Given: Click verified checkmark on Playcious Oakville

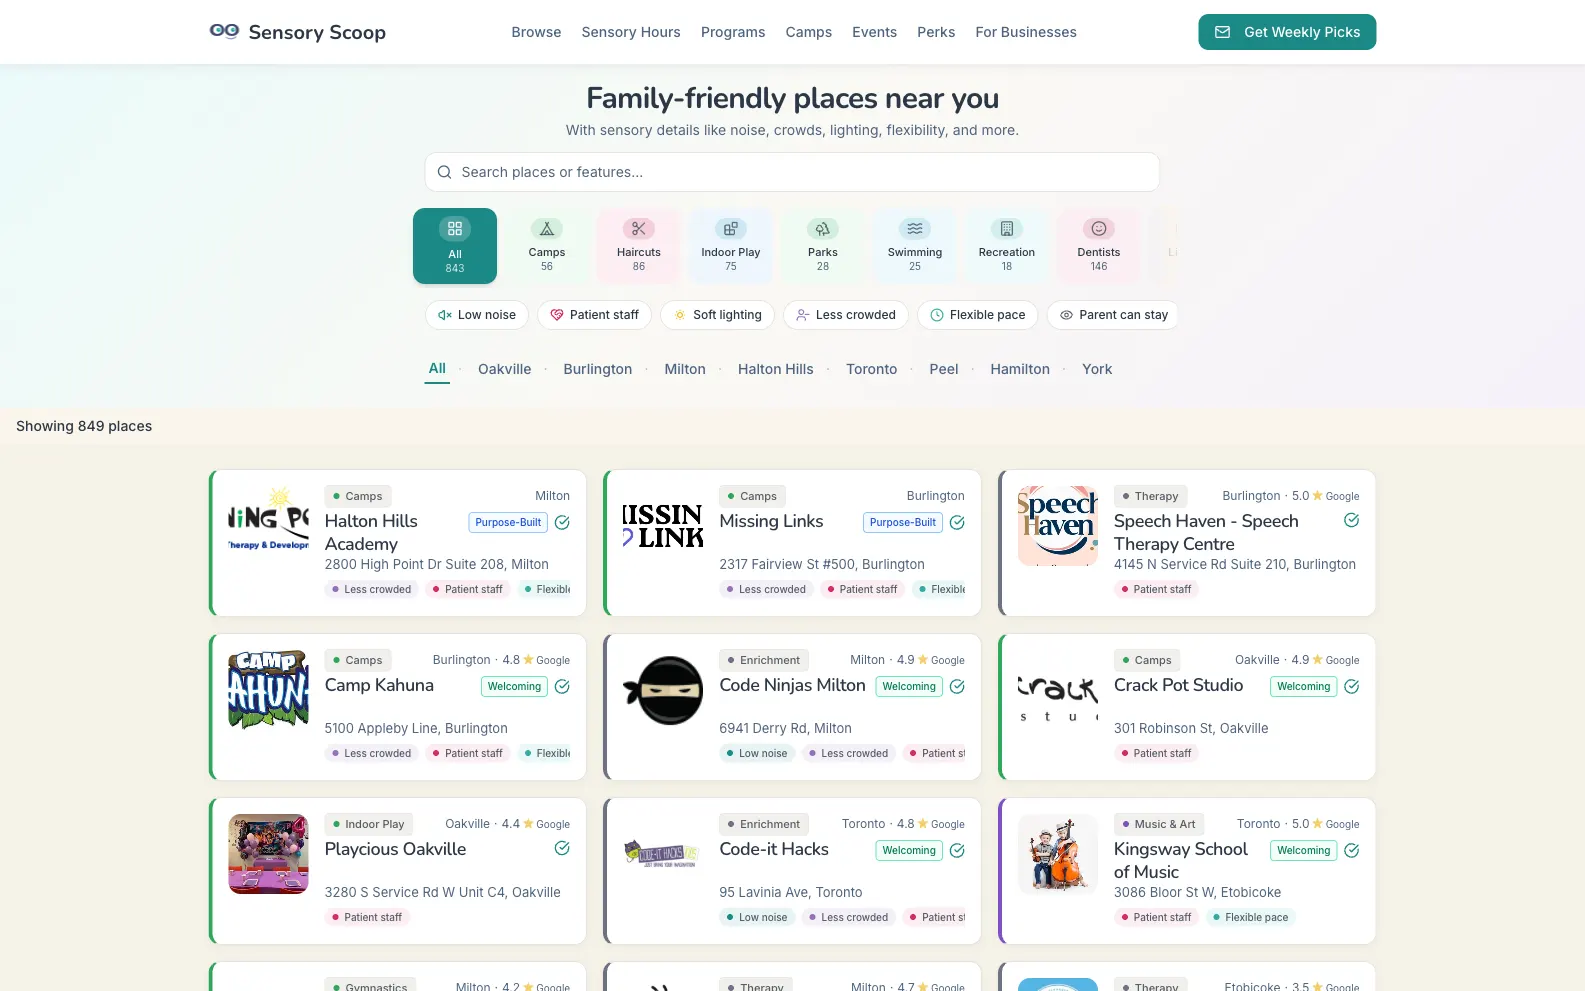Looking at the screenshot, I should pos(562,848).
